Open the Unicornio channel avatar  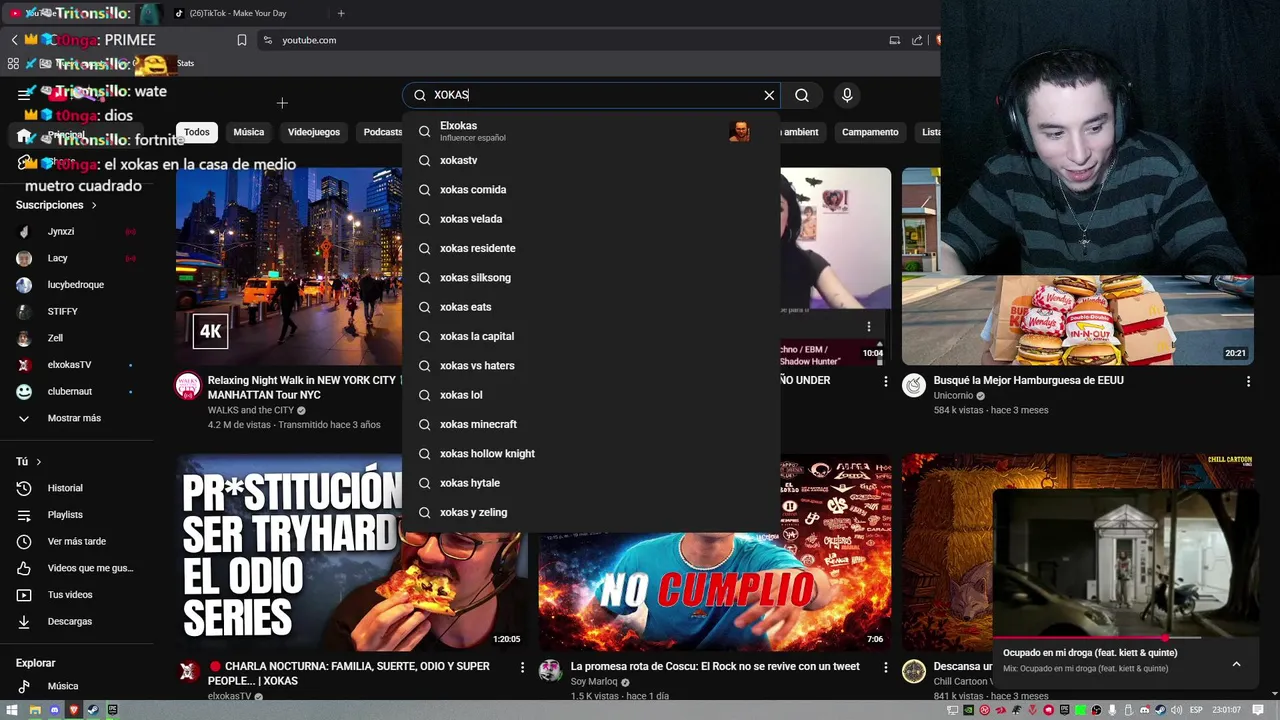tap(914, 386)
